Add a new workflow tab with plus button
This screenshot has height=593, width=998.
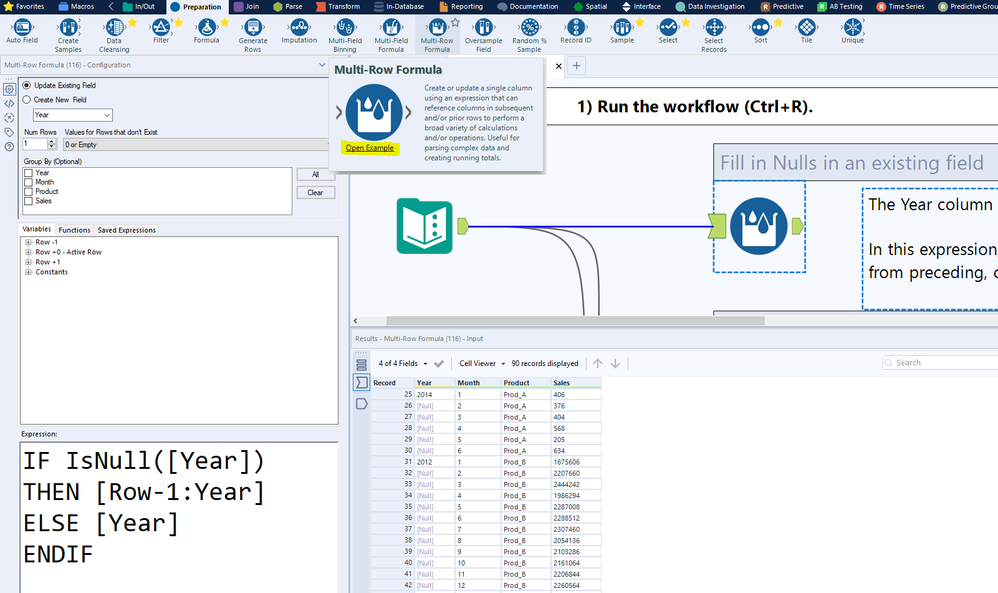pos(576,66)
